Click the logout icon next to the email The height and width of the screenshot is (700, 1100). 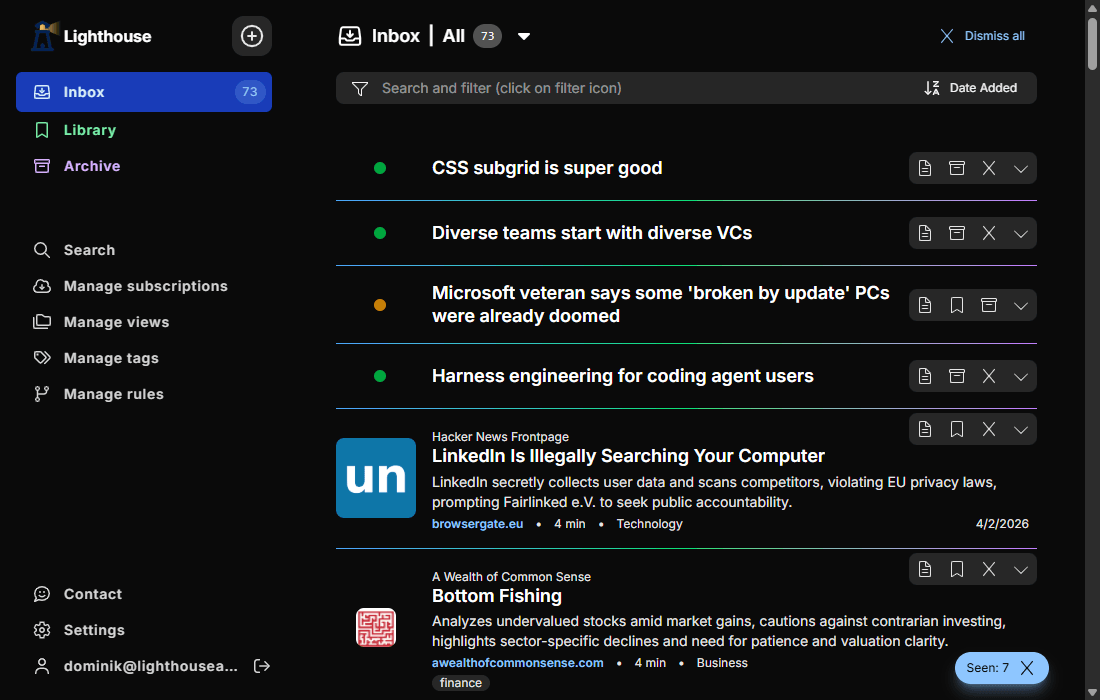tap(262, 666)
